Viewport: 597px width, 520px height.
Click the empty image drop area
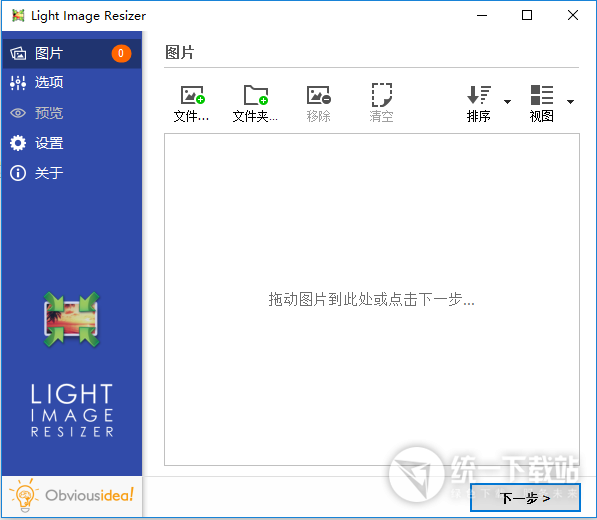[372, 299]
